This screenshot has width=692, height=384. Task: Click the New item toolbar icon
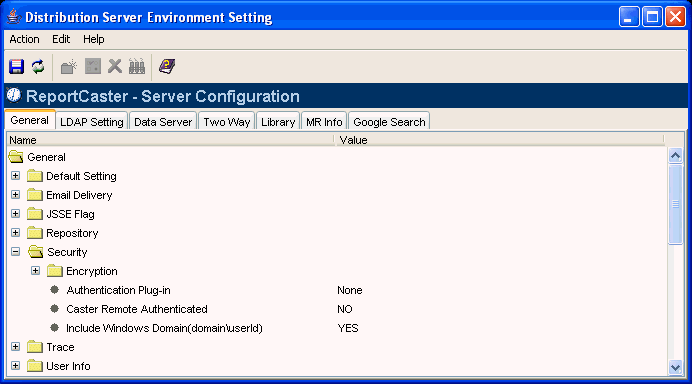(x=69, y=67)
